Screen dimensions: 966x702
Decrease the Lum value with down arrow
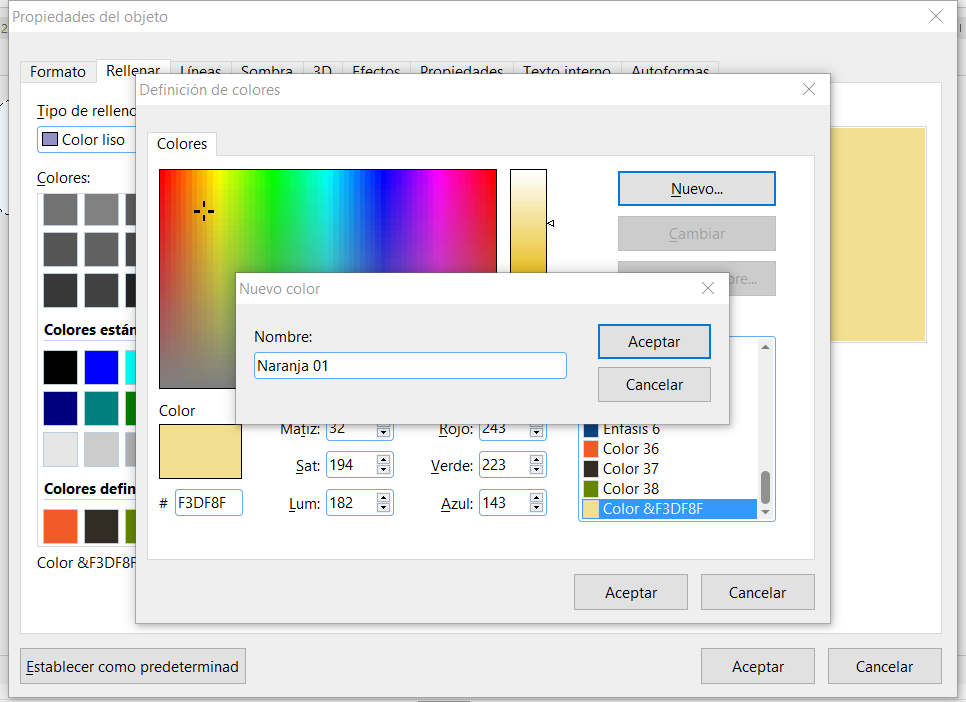[383, 508]
